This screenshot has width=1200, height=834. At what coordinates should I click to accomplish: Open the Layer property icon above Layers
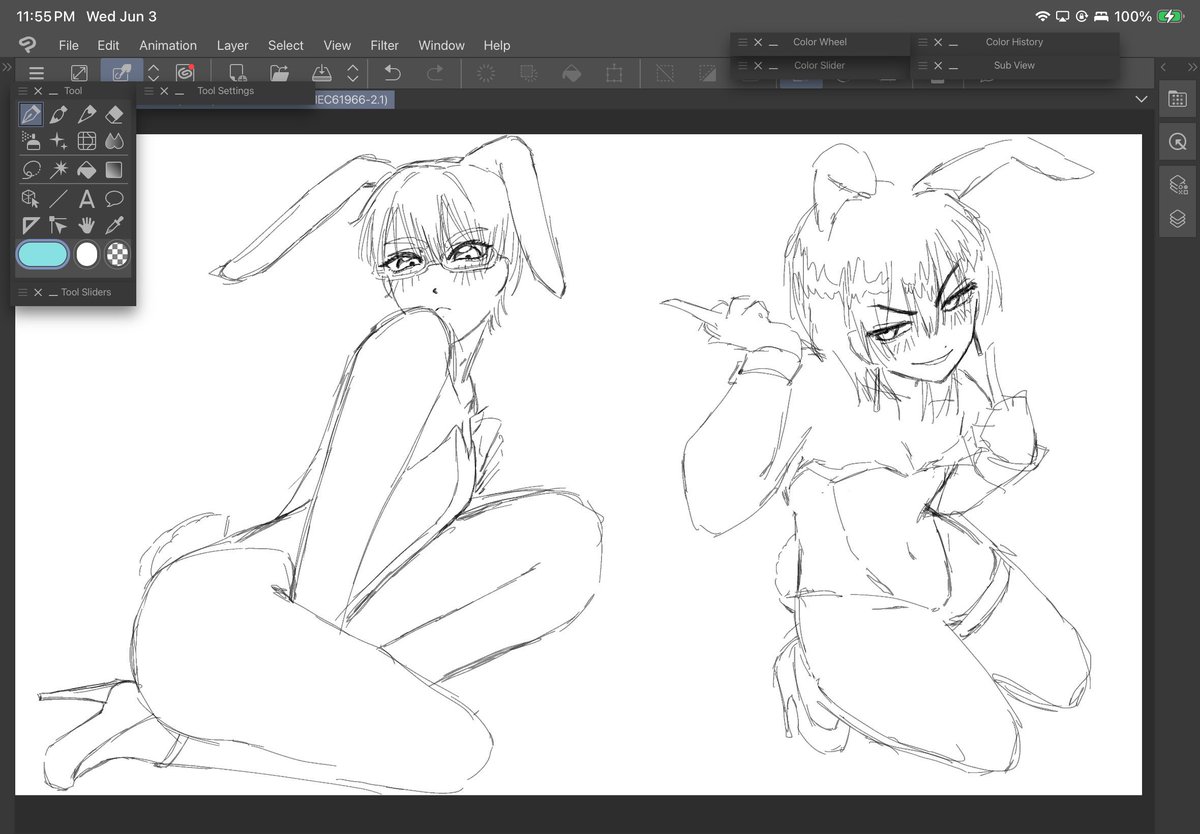coord(1177,184)
